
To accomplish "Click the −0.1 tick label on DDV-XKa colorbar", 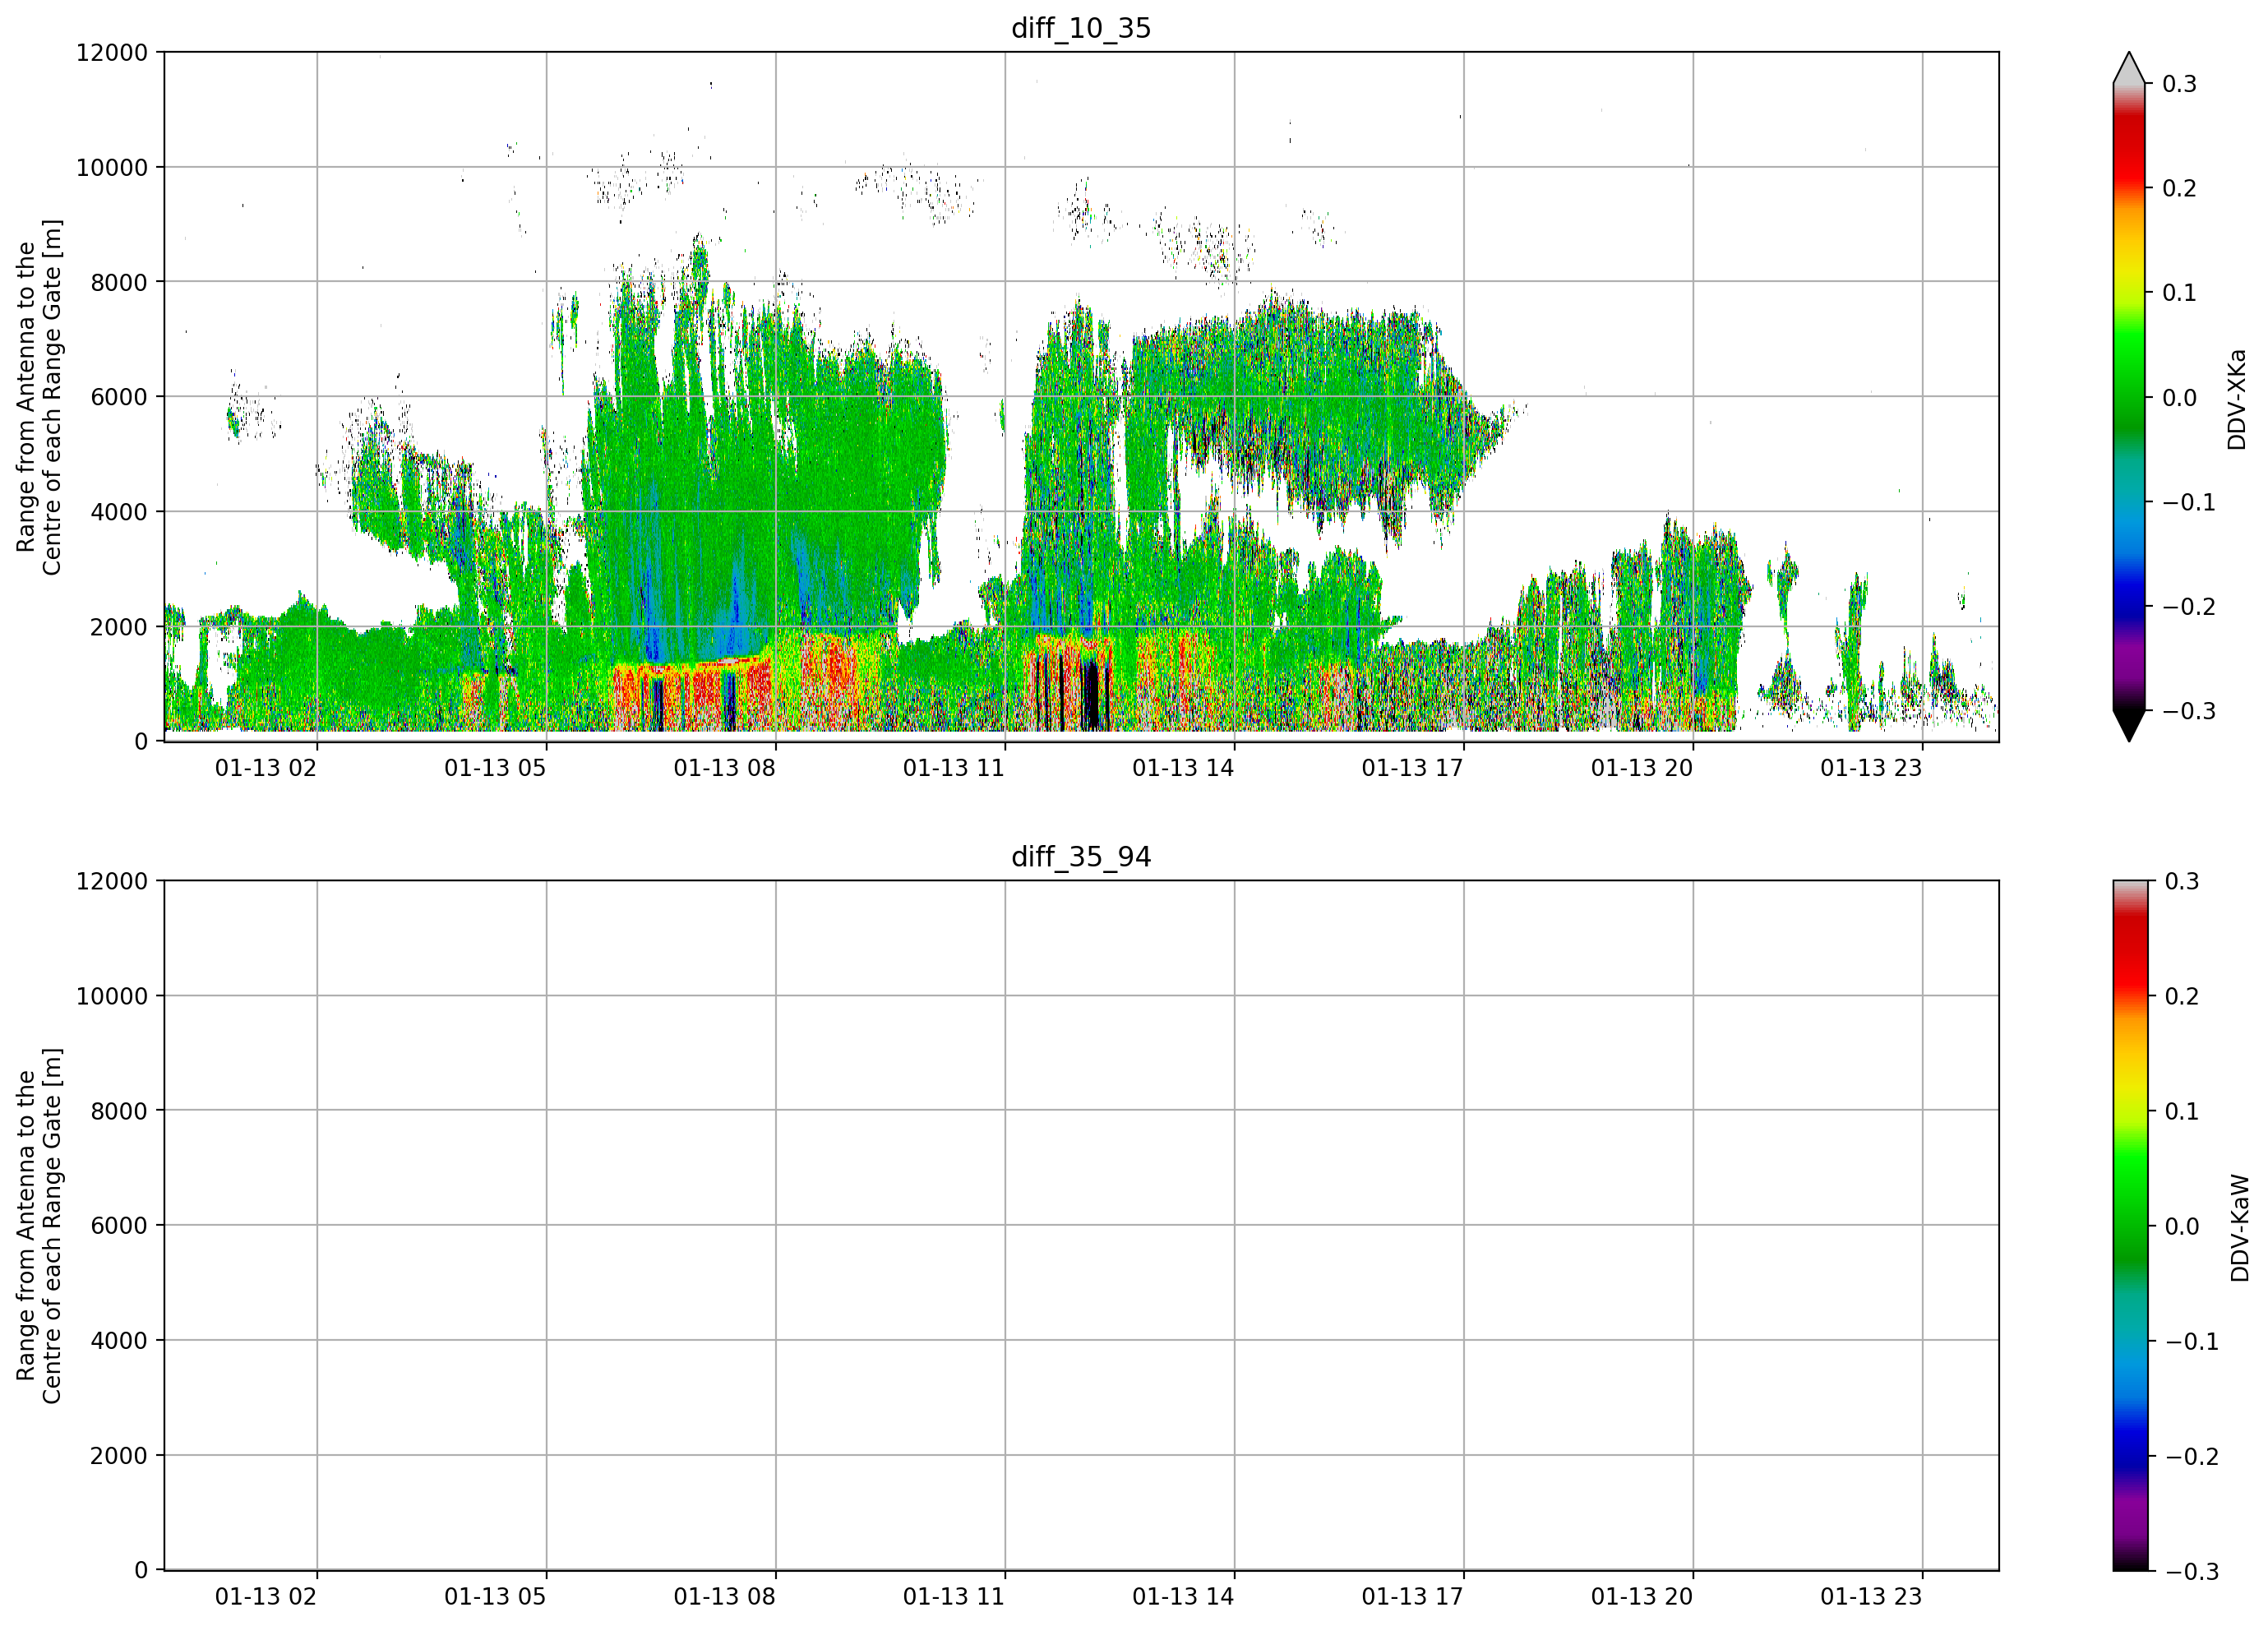I will (x=2189, y=502).
